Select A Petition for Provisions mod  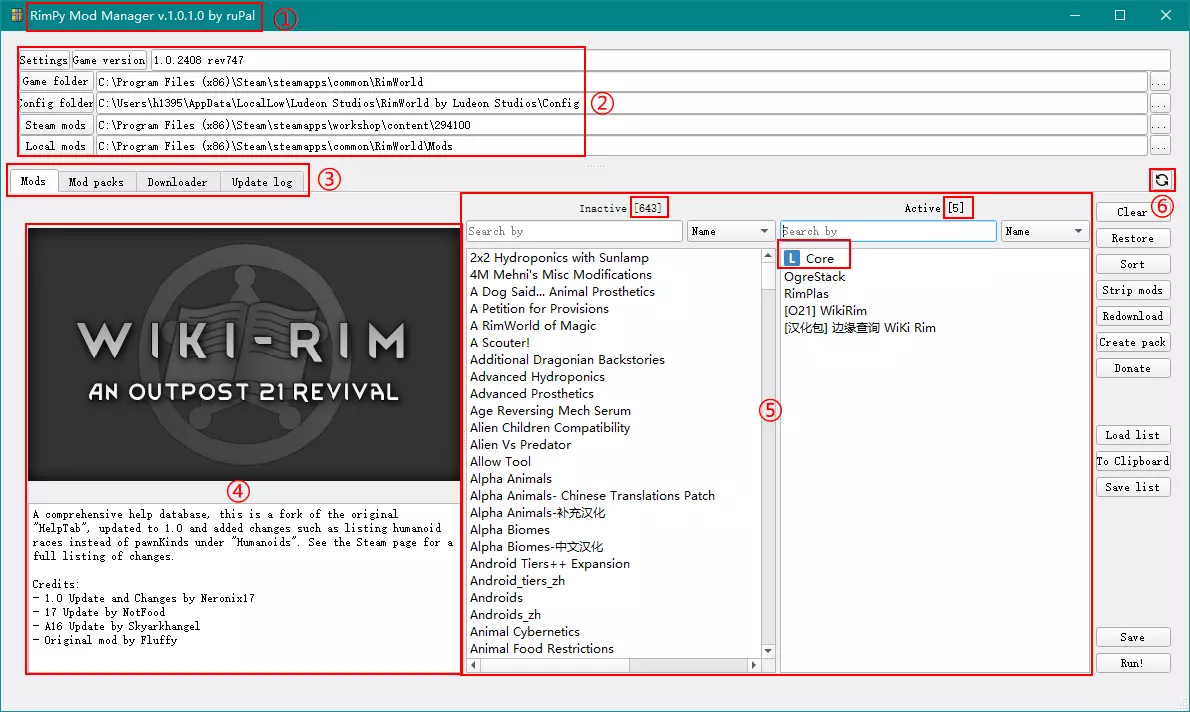point(539,309)
